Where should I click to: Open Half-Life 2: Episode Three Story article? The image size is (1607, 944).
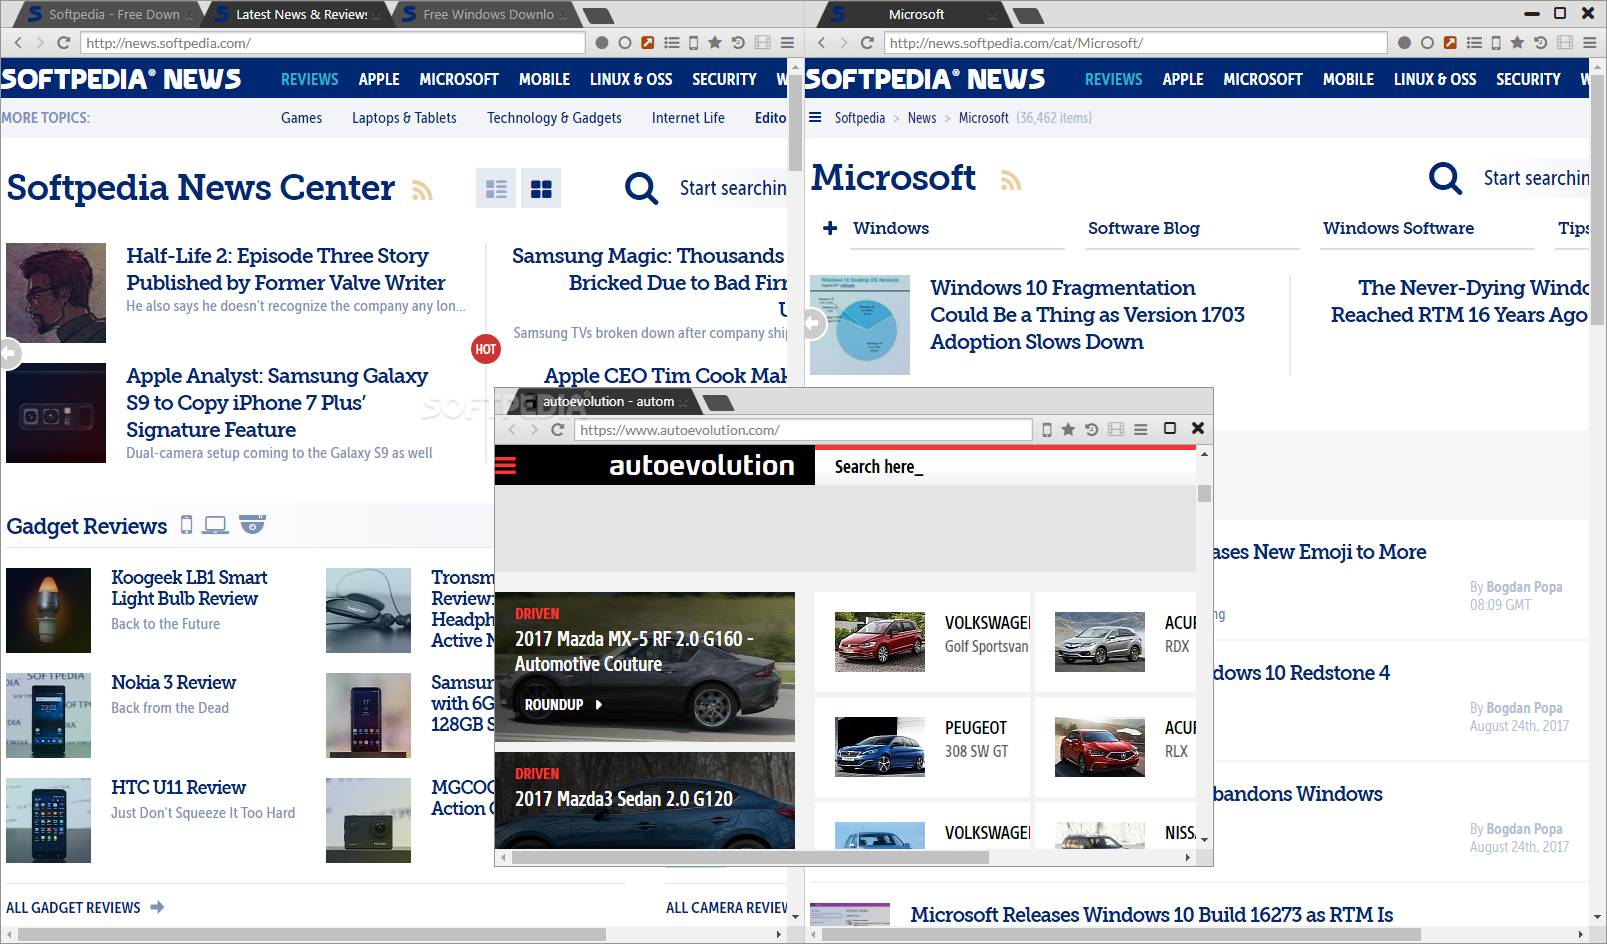coord(285,269)
